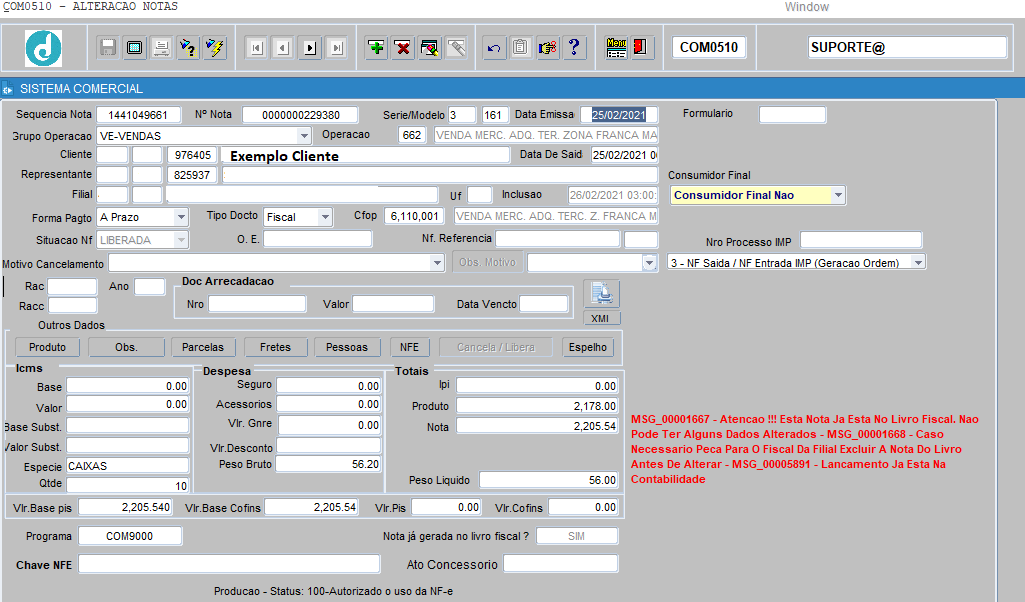Image resolution: width=1025 pixels, height=602 pixels.
Task: Click the Execute Query lightning icon
Action: (215, 48)
